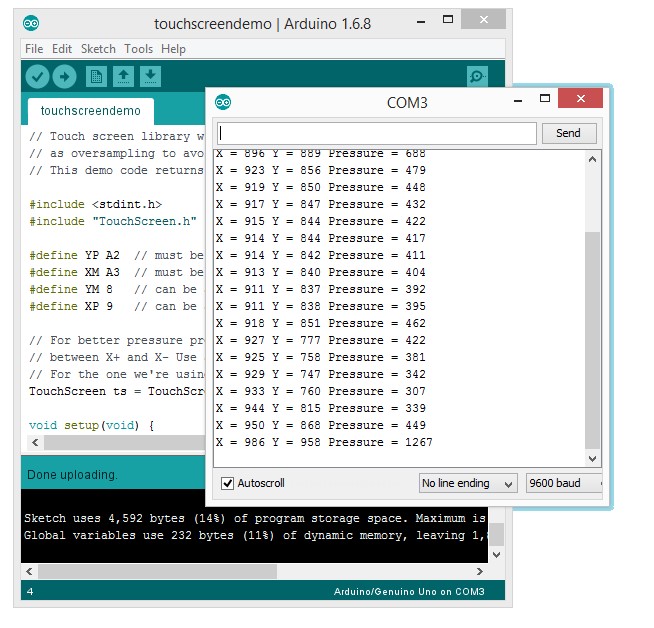Click the Send button

pos(569,133)
